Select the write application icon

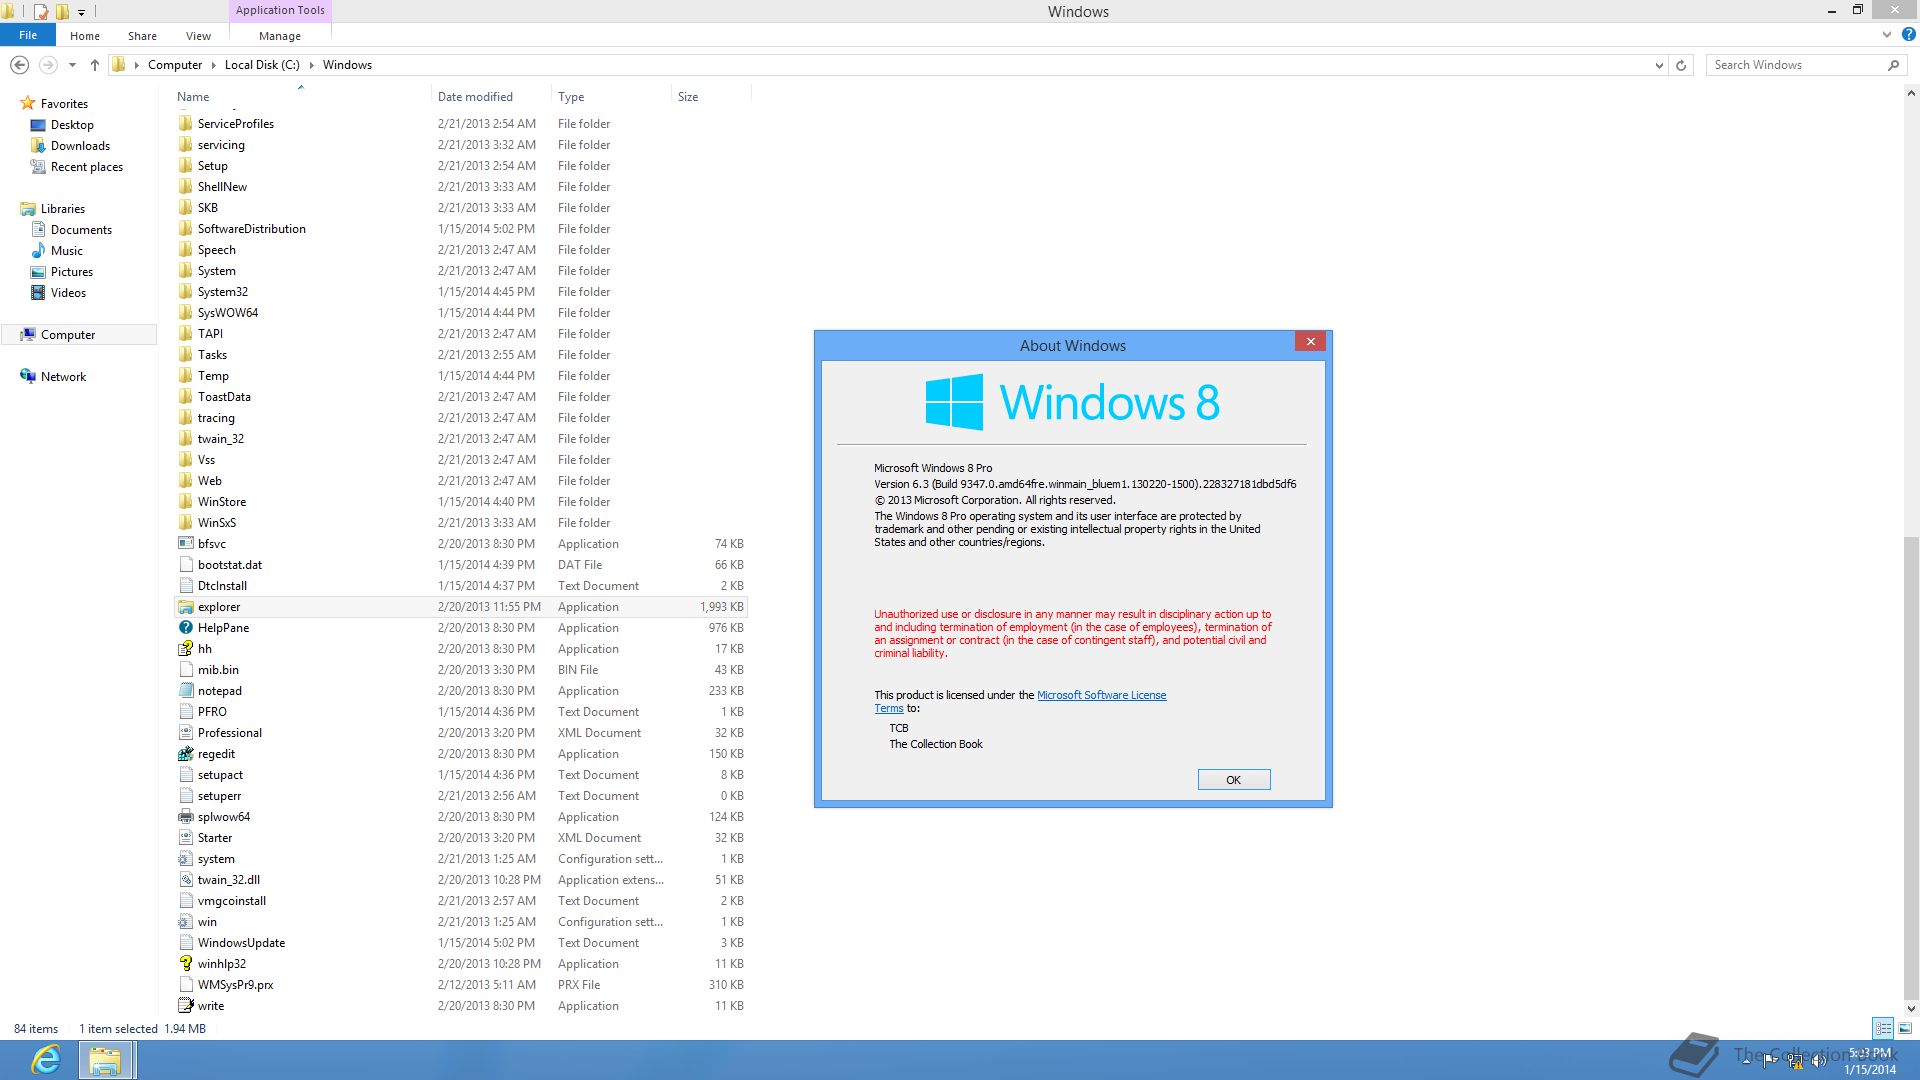coord(186,1006)
